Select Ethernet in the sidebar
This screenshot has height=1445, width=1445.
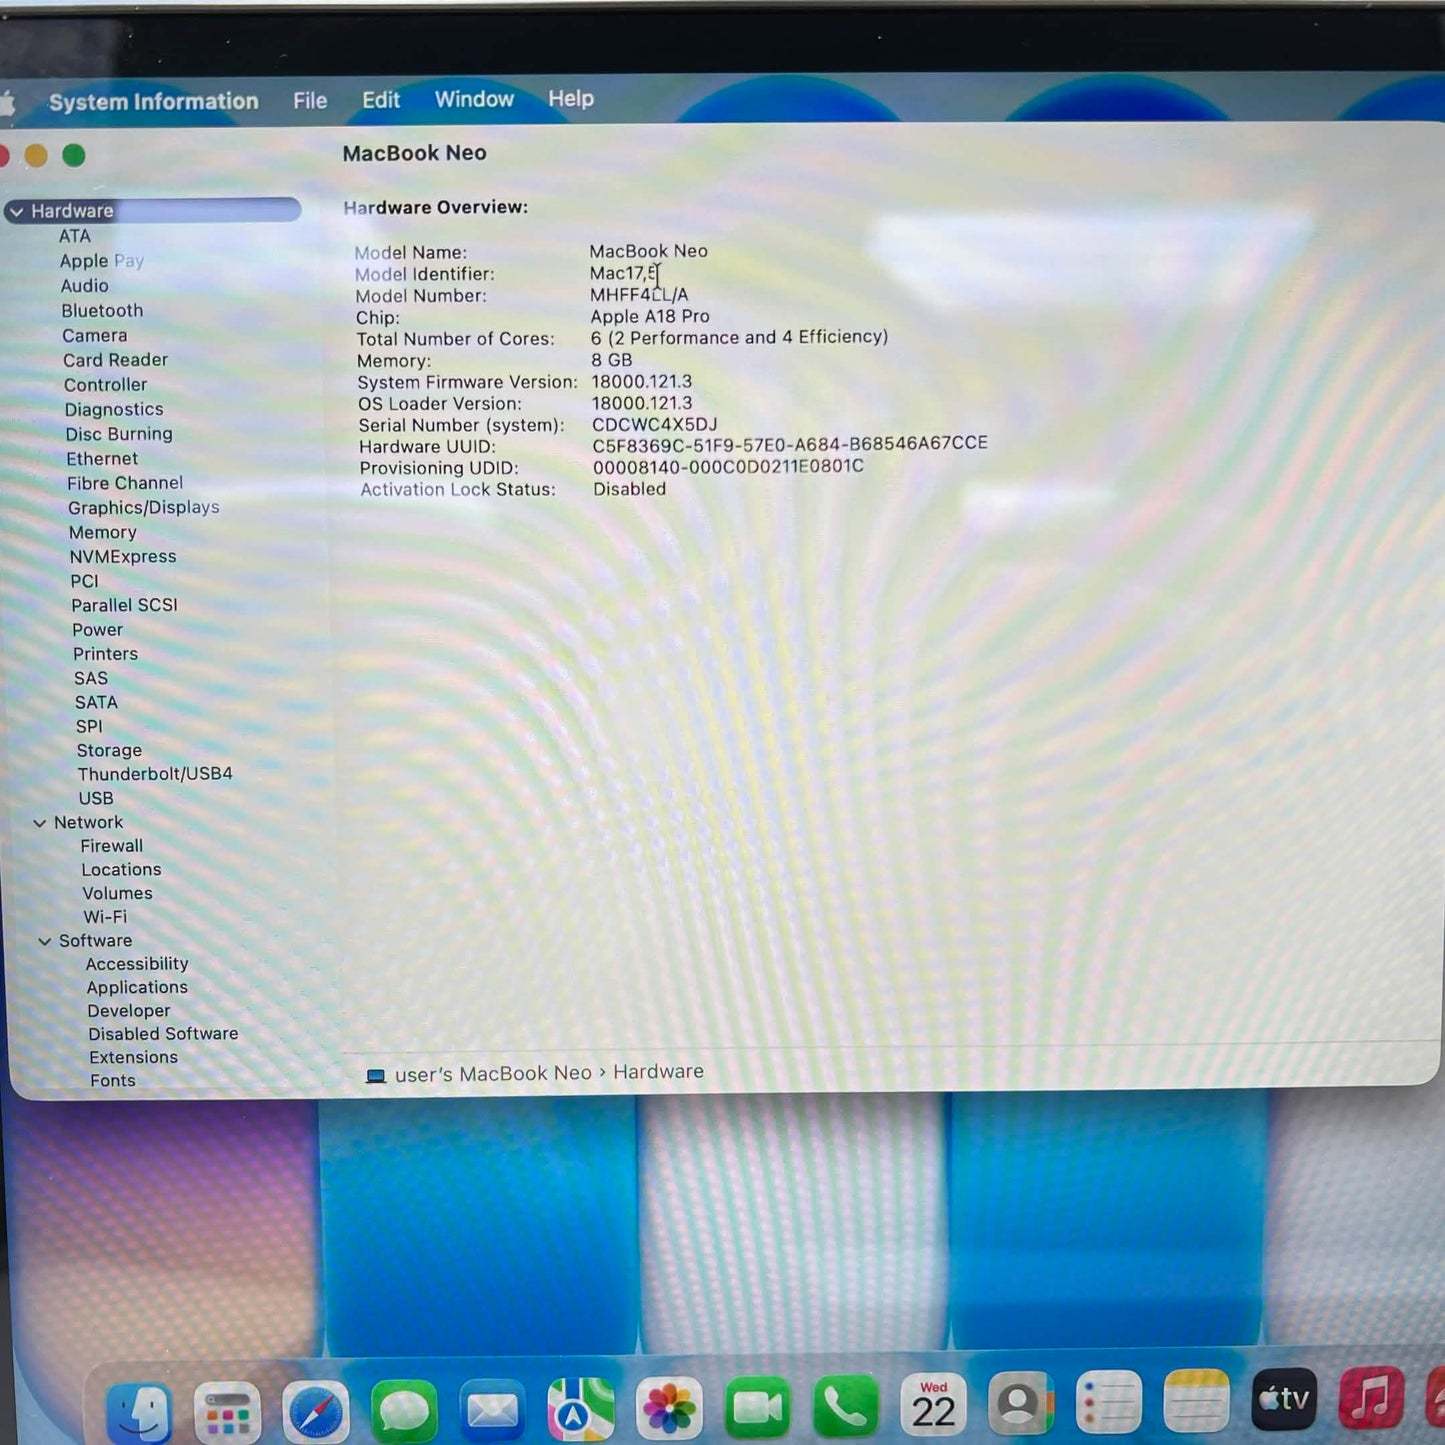pyautogui.click(x=102, y=459)
